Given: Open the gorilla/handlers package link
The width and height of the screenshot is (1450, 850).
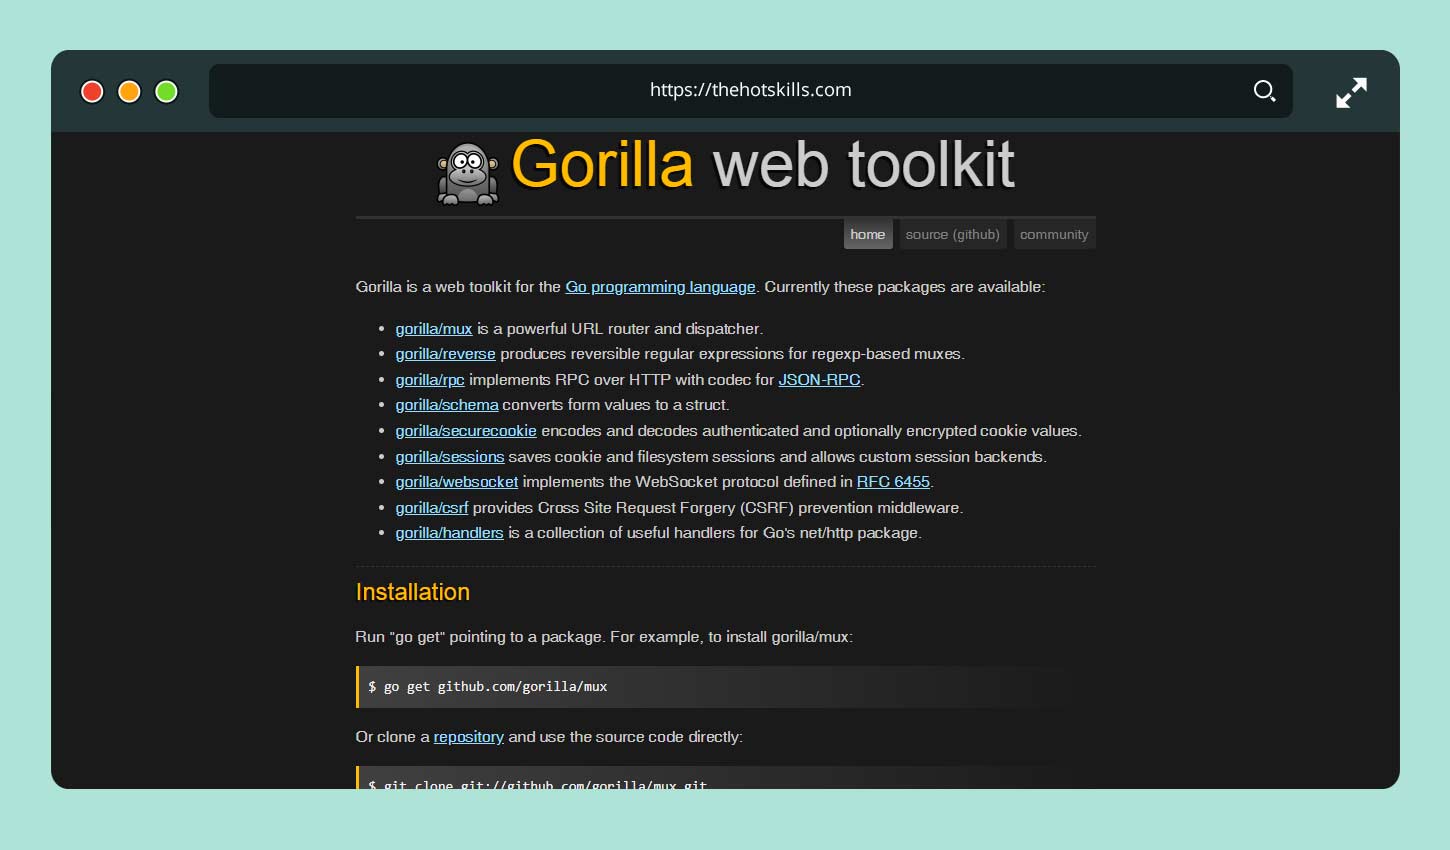Looking at the screenshot, I should point(449,533).
